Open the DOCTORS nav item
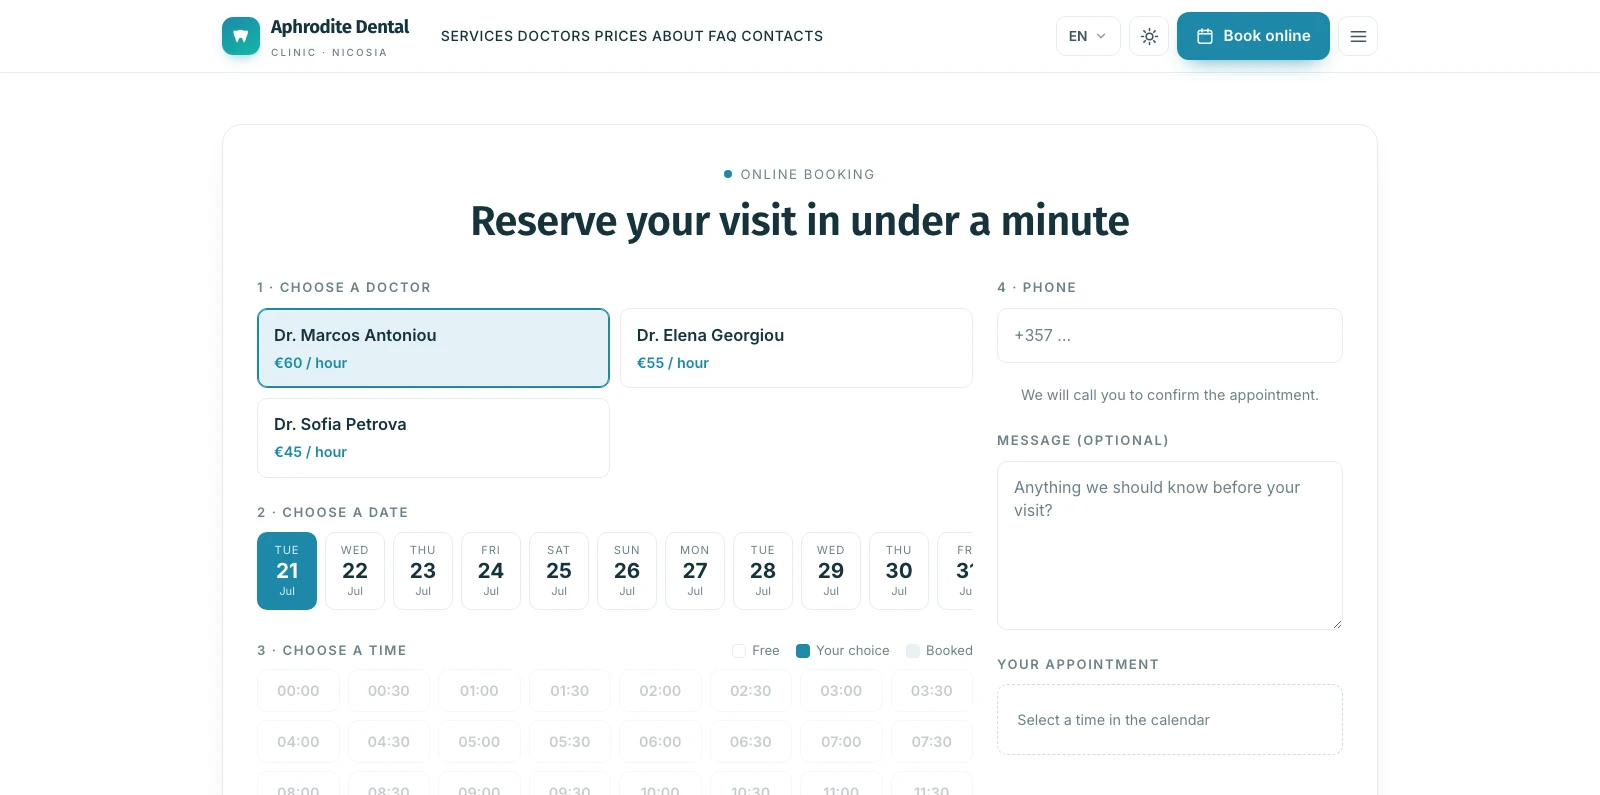1600x795 pixels. click(554, 36)
